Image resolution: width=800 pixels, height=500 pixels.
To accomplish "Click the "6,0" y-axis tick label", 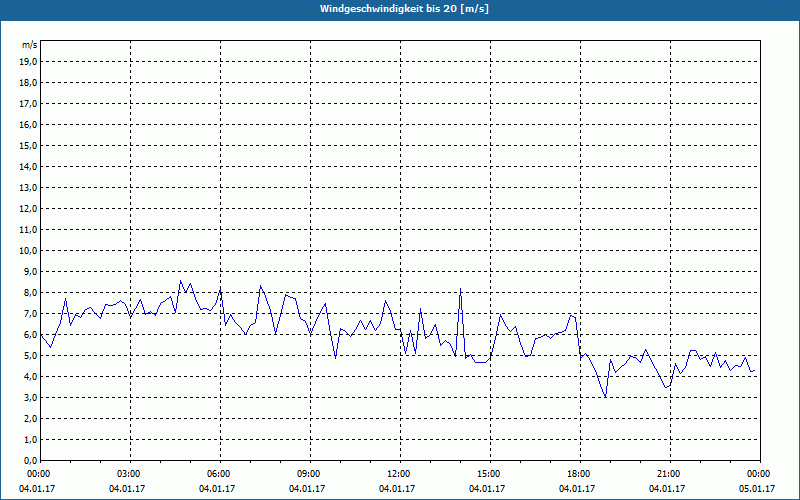I will (30, 335).
